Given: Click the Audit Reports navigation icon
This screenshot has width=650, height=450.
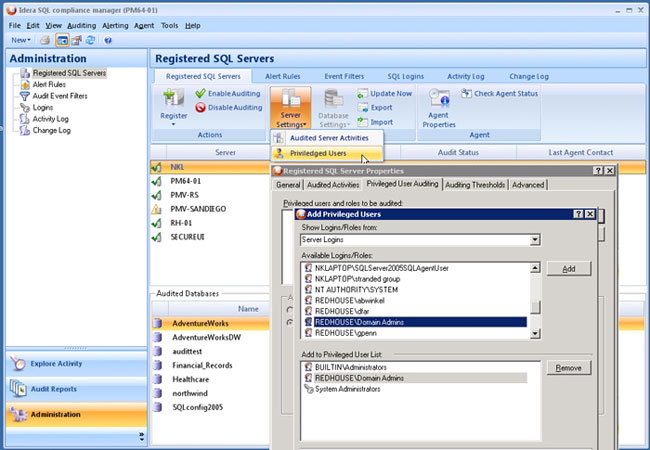Looking at the screenshot, I should point(18,389).
